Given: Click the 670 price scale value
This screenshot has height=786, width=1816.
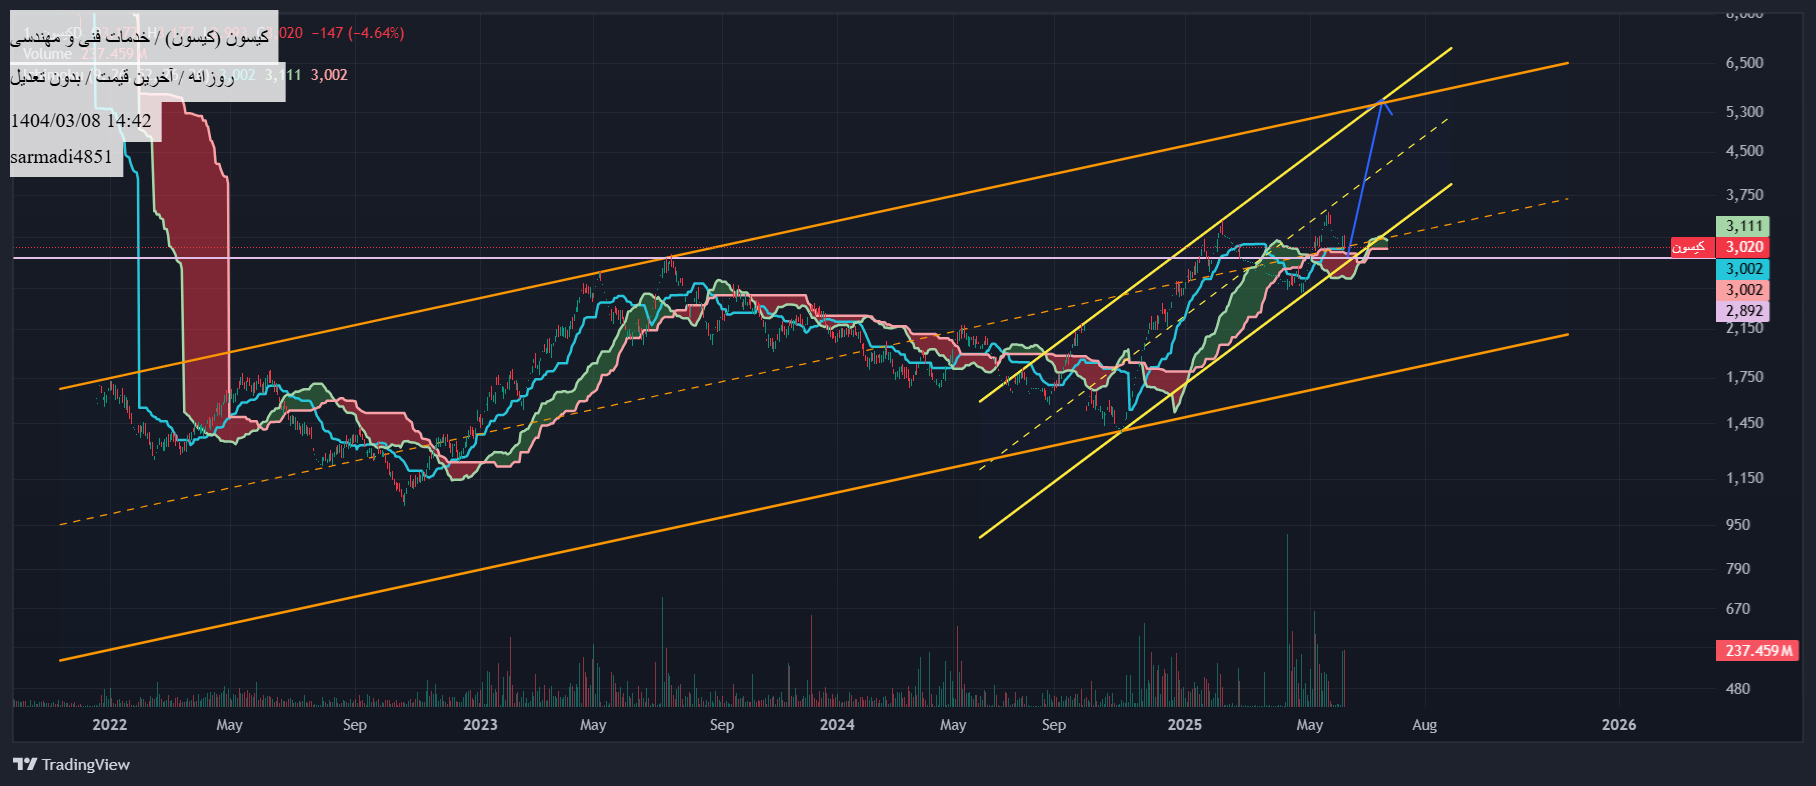Looking at the screenshot, I should [x=1738, y=608].
